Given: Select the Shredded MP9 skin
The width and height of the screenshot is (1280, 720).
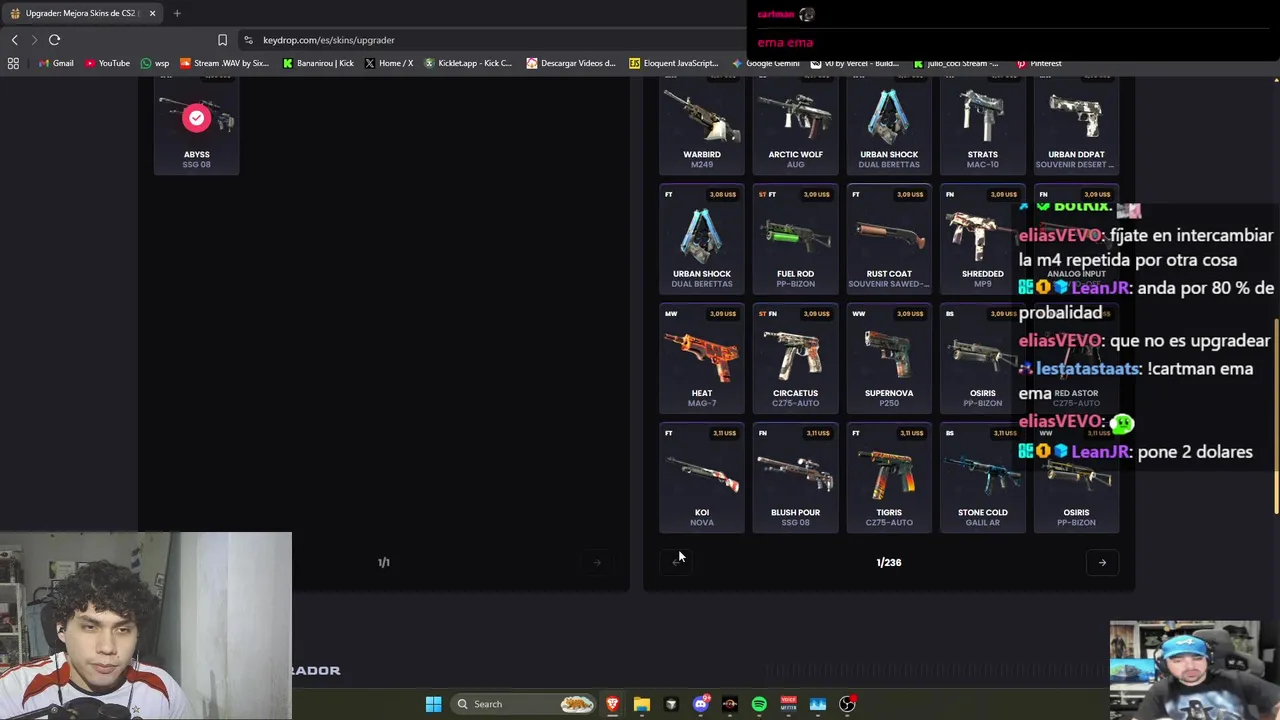Looking at the screenshot, I should tap(982, 239).
